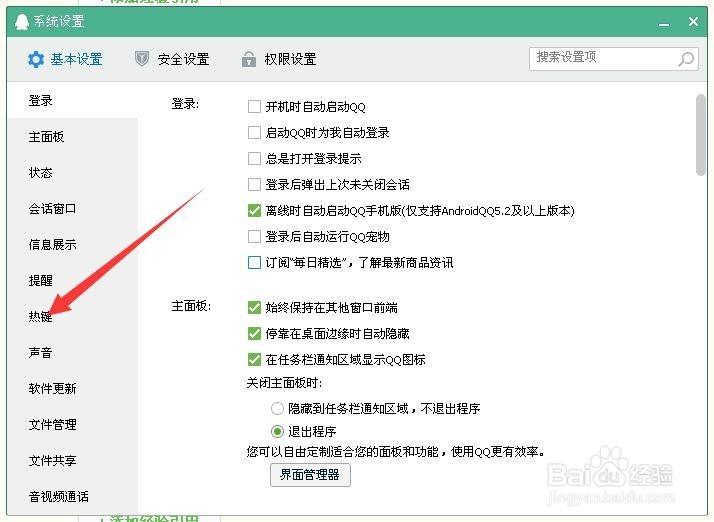Tick 总是打开登录提示 checkbox

tap(254, 159)
